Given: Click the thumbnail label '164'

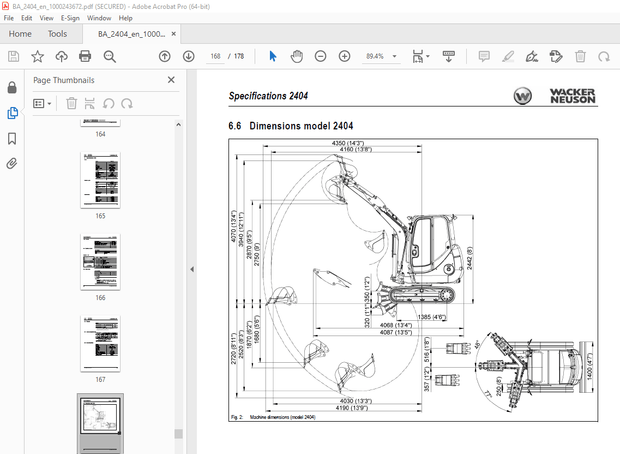Looking at the screenshot, I should pyautogui.click(x=100, y=134).
